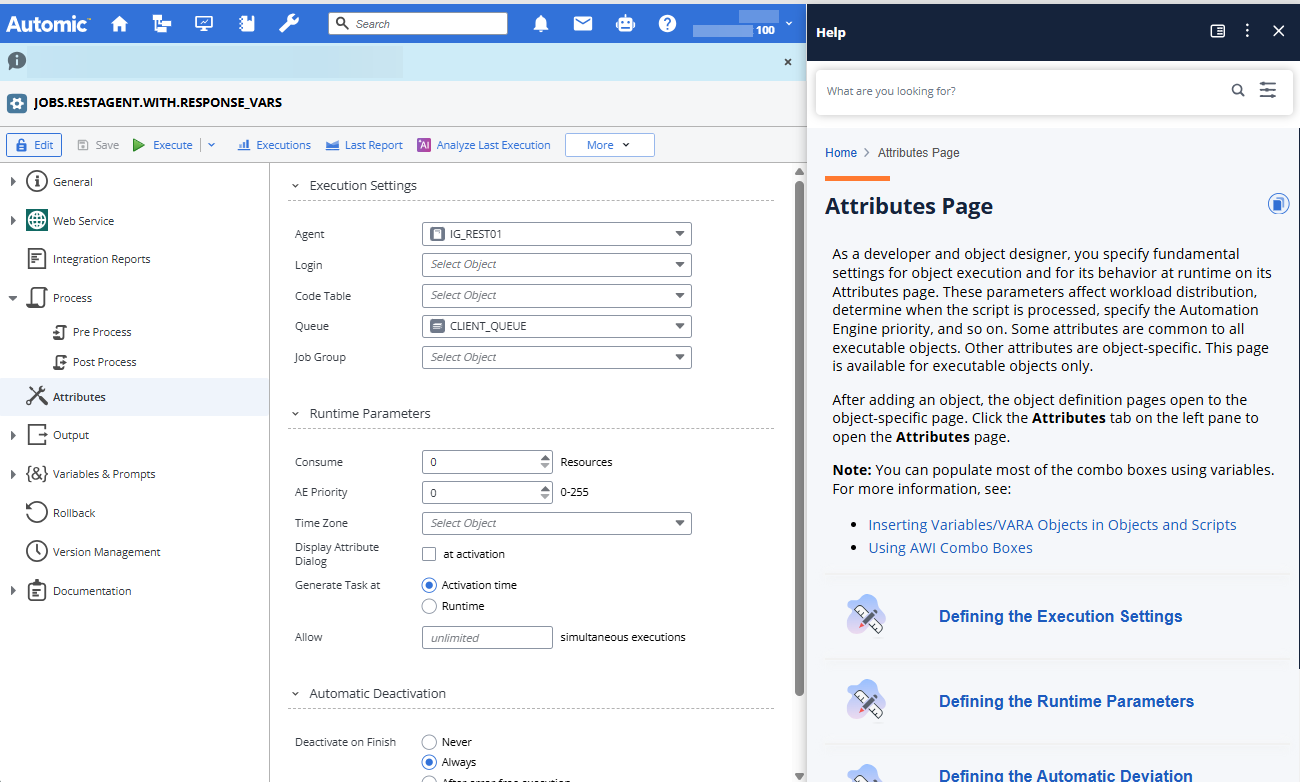Screen dimensions: 1300x782
Task: Launch the chatbot assistant icon
Action: coord(625,23)
